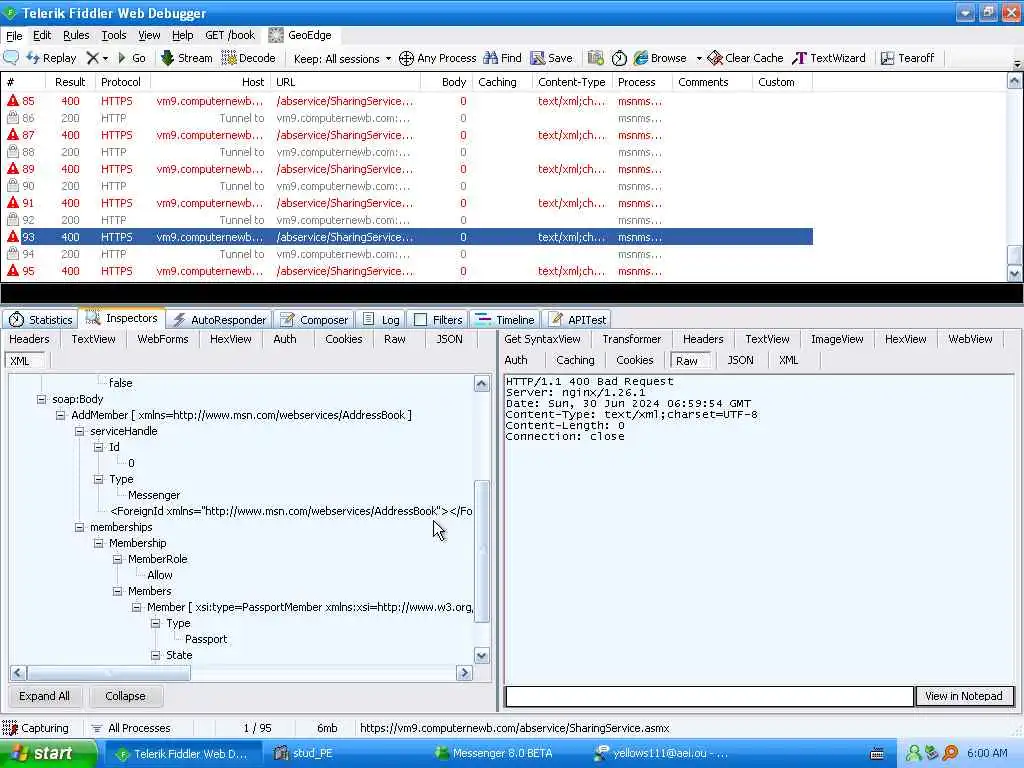Toggle the Filters tab checkbox

tap(421, 320)
